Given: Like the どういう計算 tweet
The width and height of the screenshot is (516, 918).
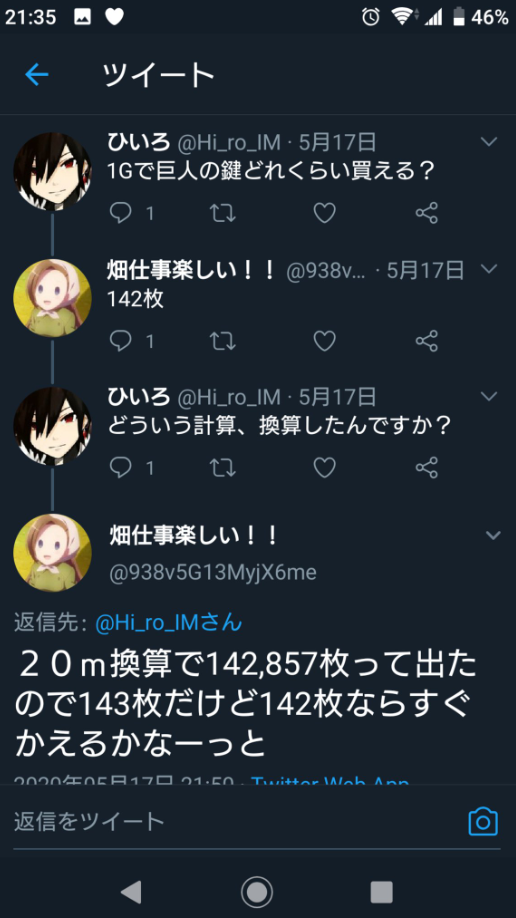Looking at the screenshot, I should tap(324, 468).
